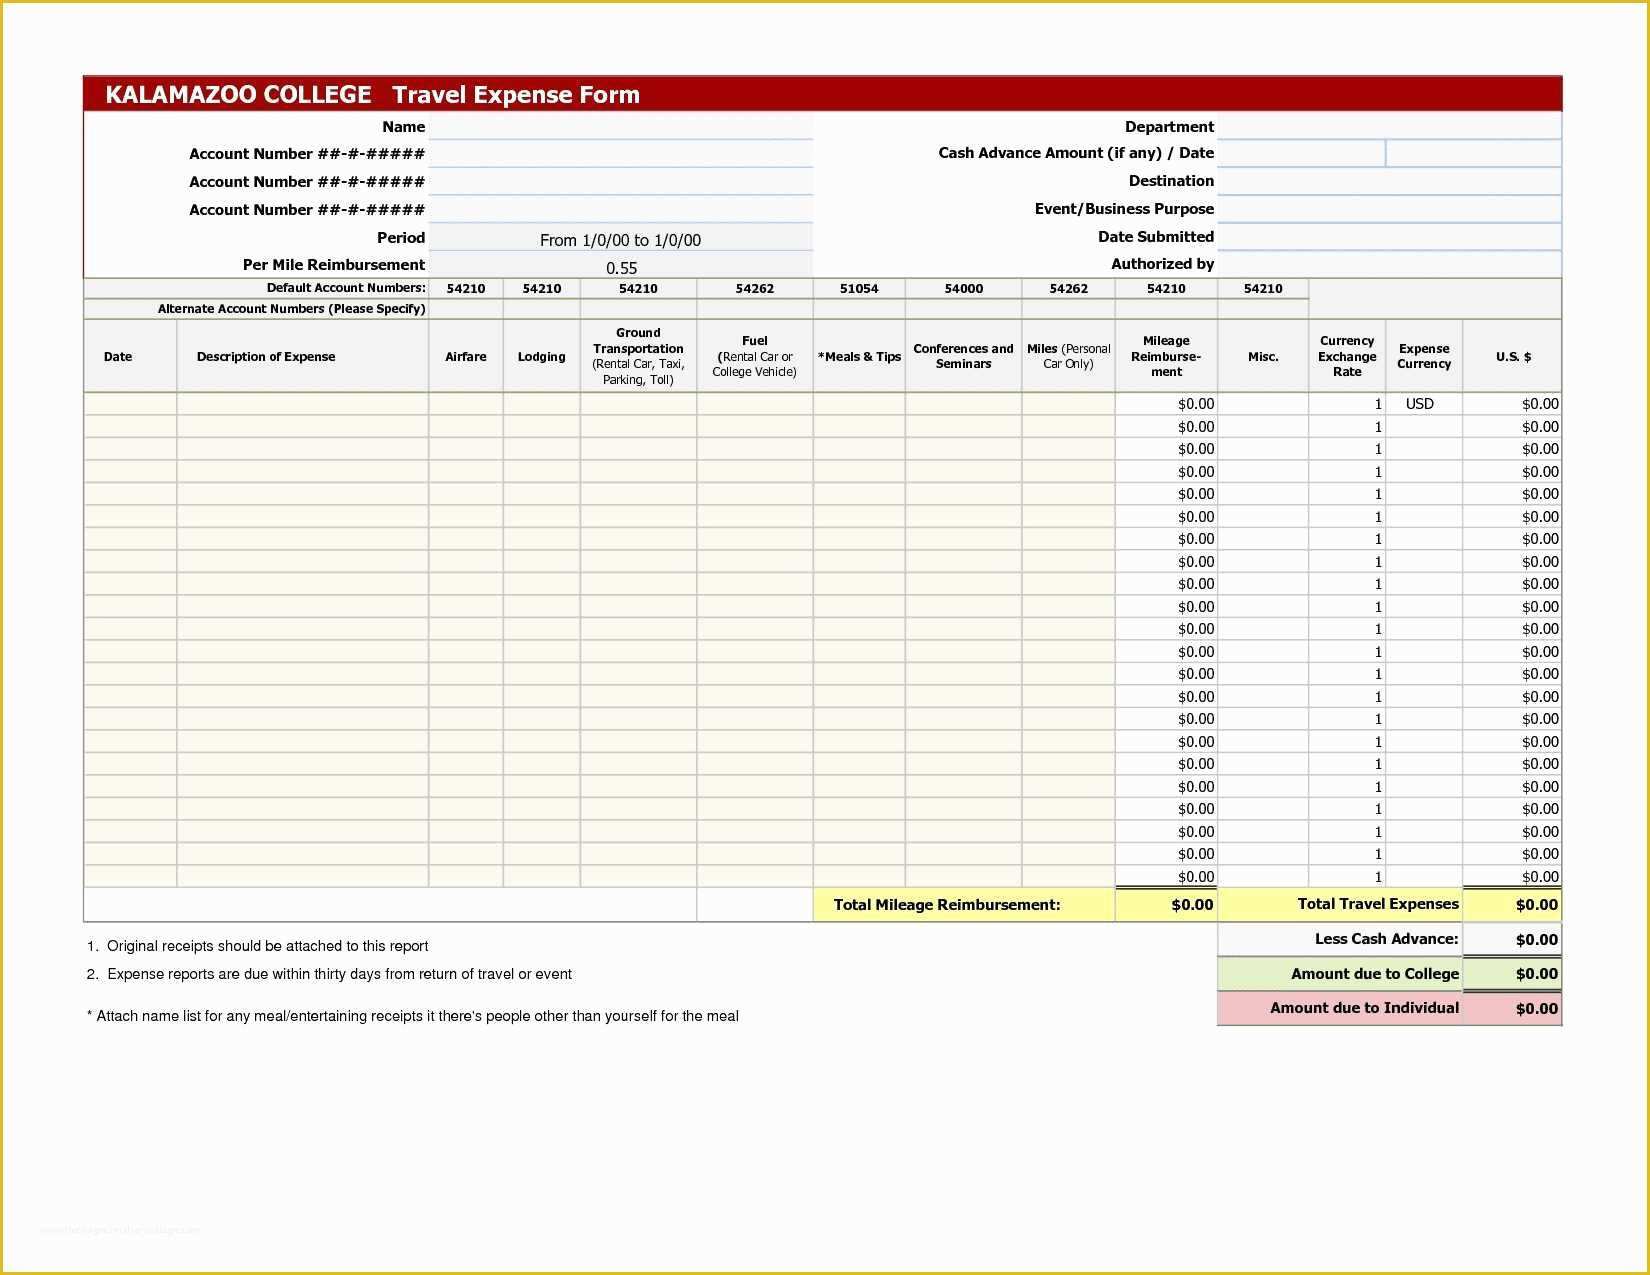Click the Event/Business Purpose field

(x=1389, y=209)
